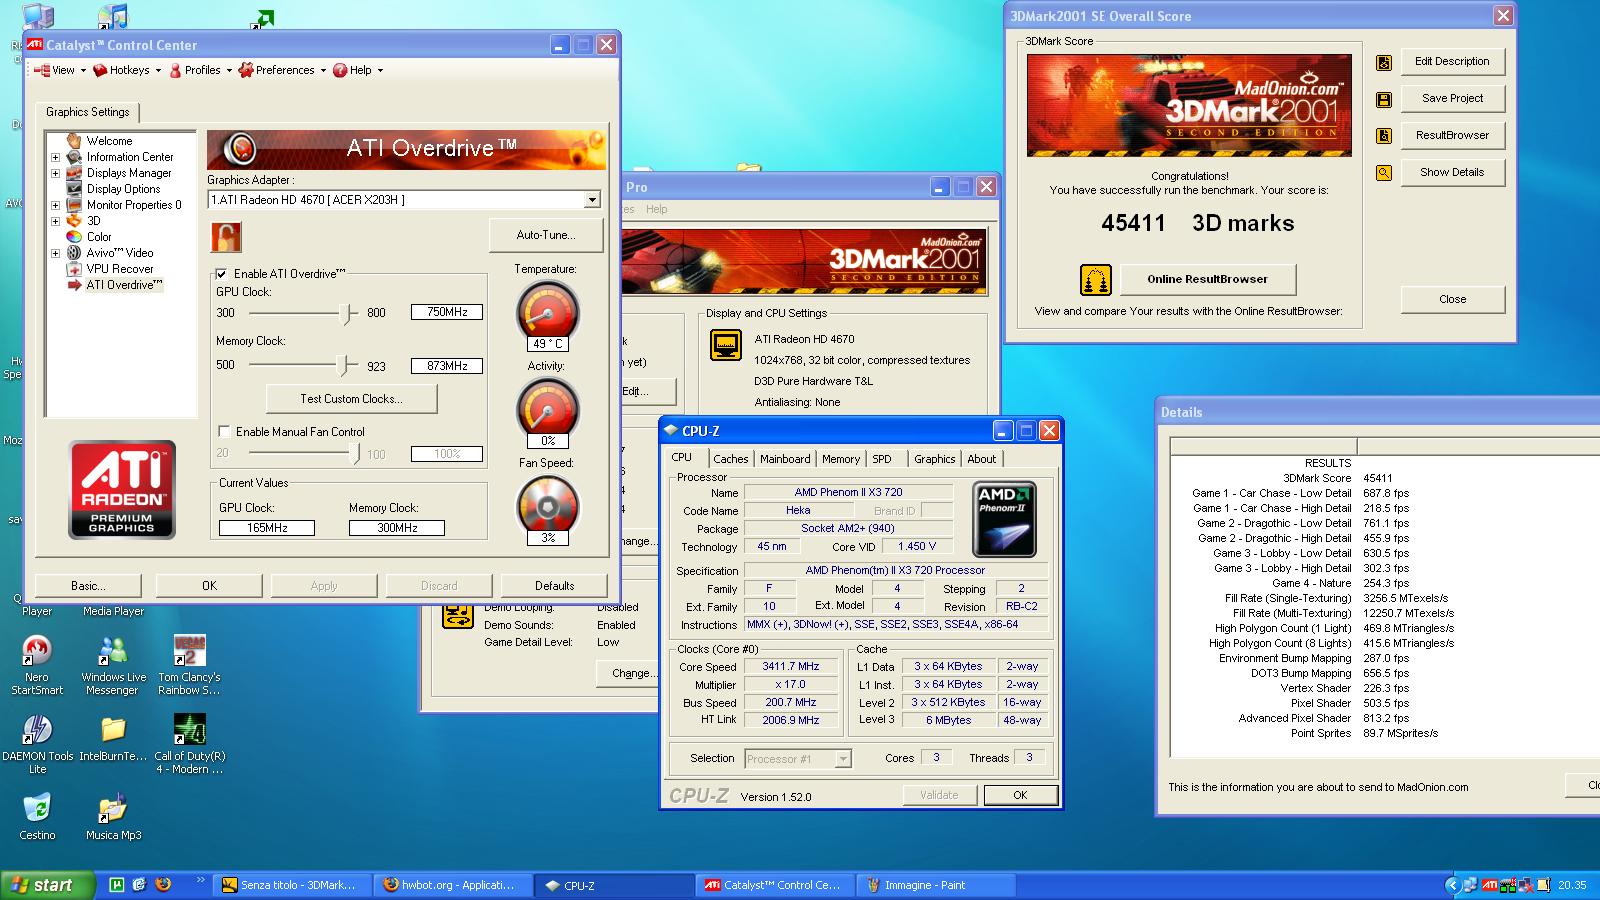
Task: Switch to Immagine - Paint taskbar item
Action: point(937,885)
